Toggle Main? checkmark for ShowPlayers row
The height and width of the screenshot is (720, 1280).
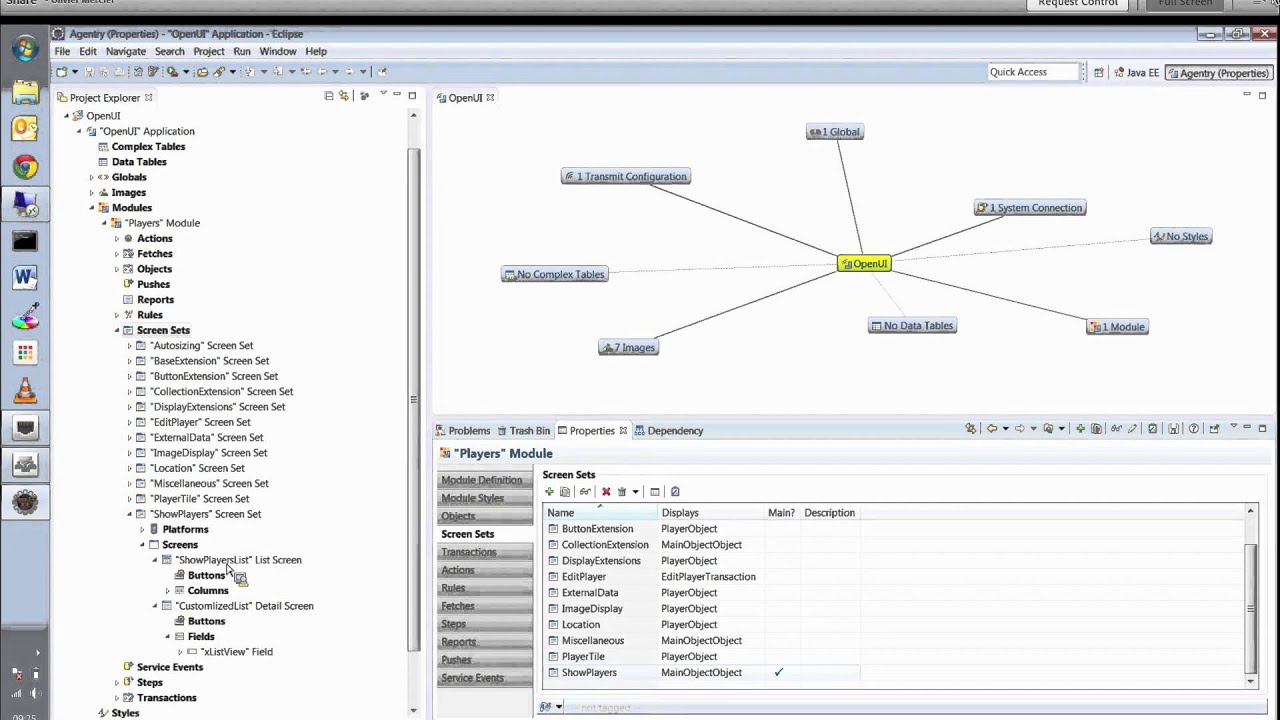click(779, 672)
